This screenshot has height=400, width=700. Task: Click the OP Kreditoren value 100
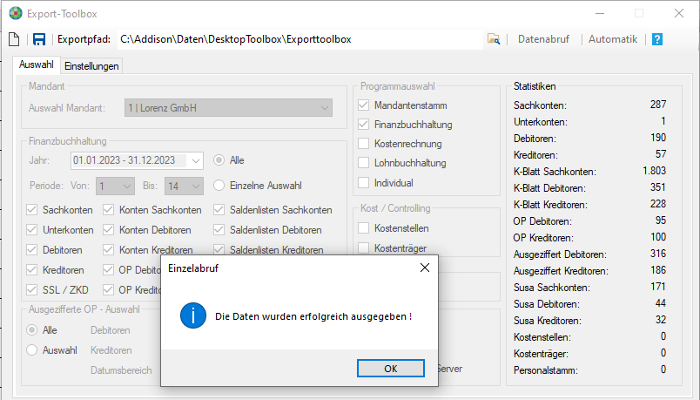658,237
